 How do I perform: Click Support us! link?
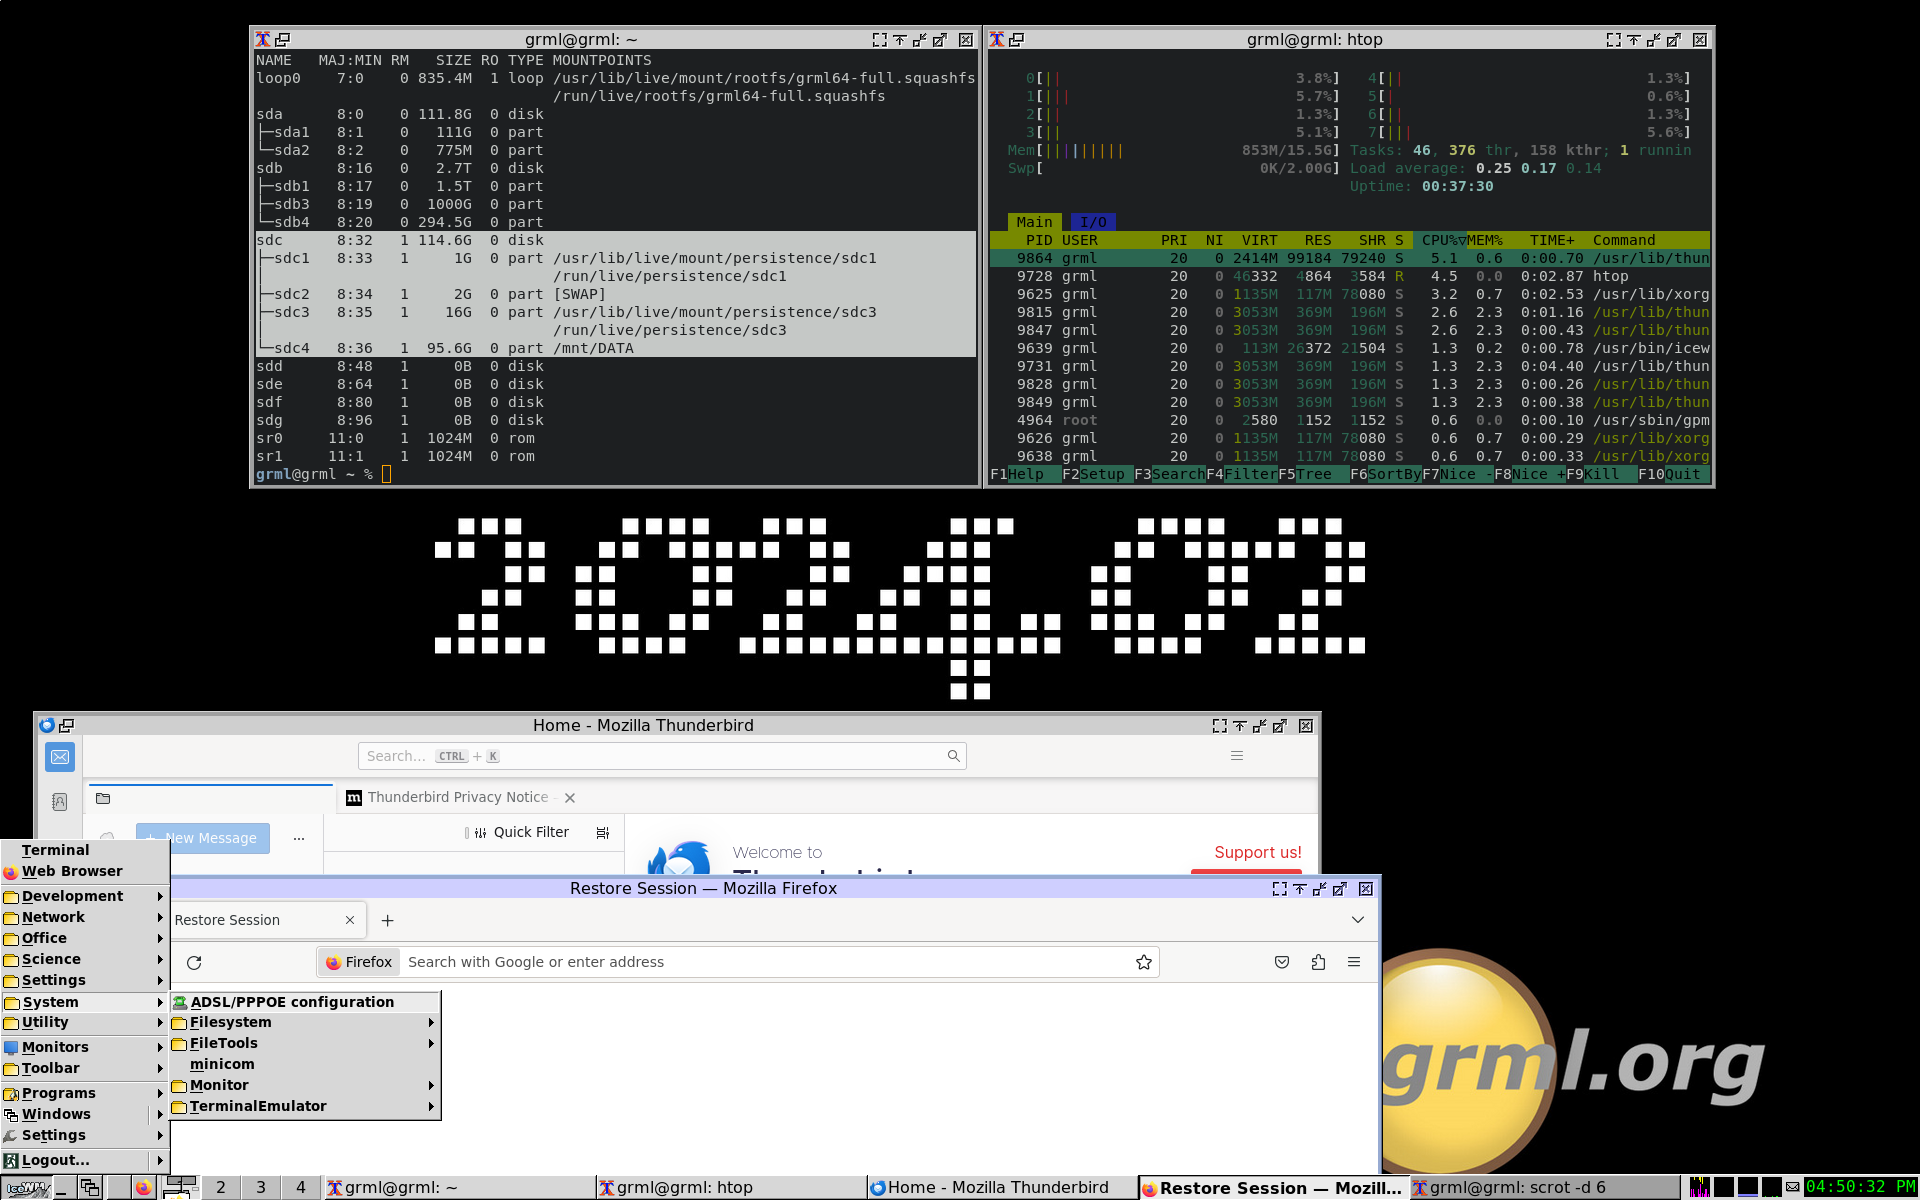click(1257, 852)
